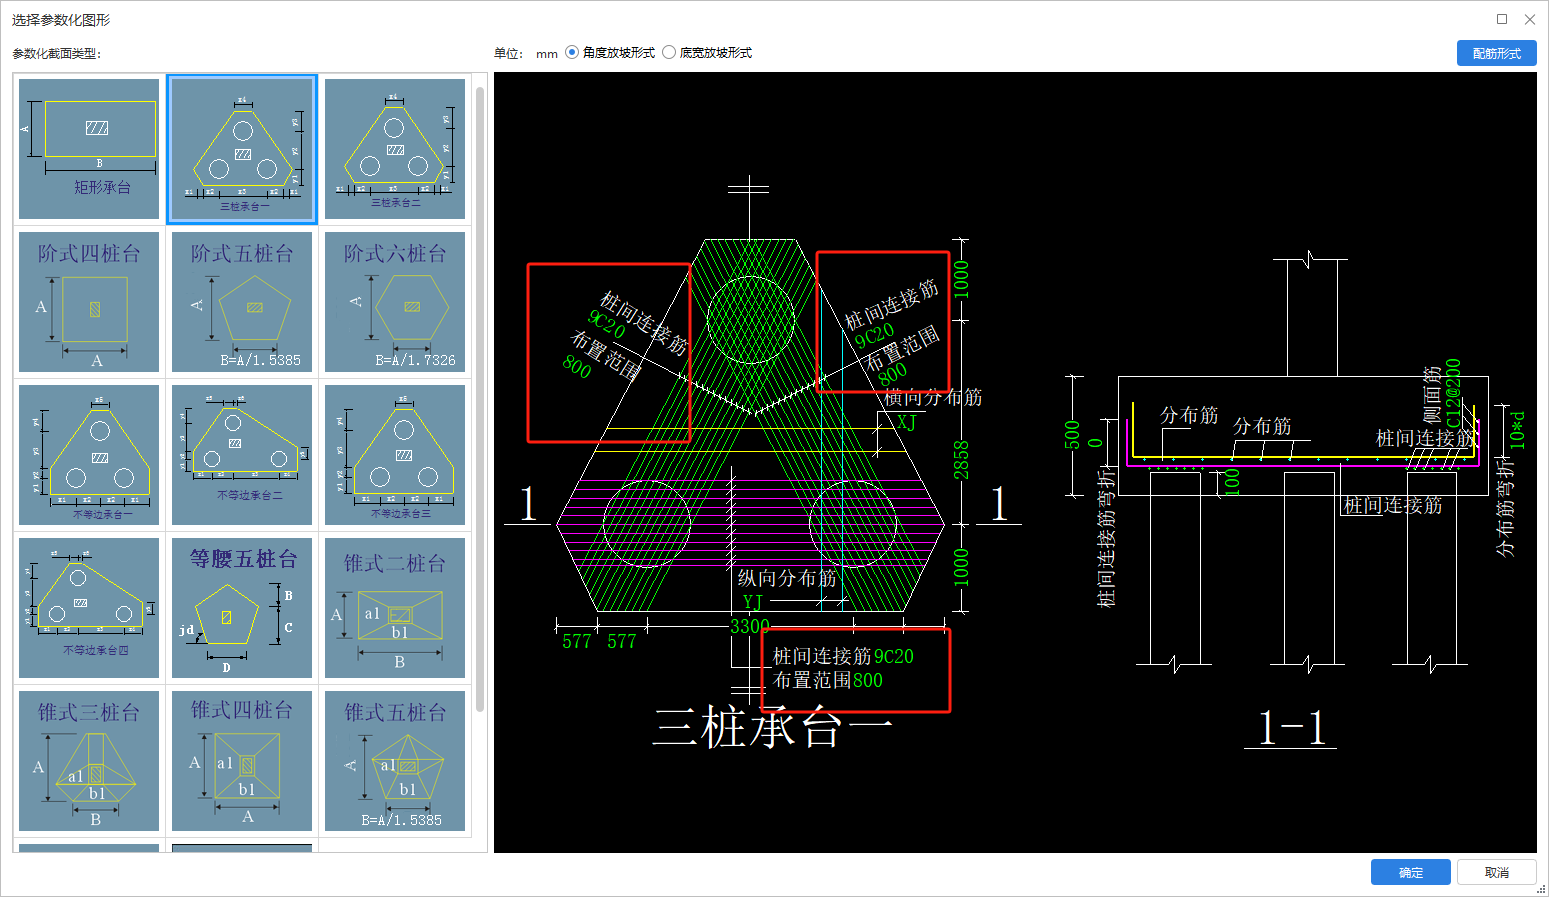1549x897 pixels.
Task: Close the 选择参数化图形 dialog
Action: [1530, 19]
